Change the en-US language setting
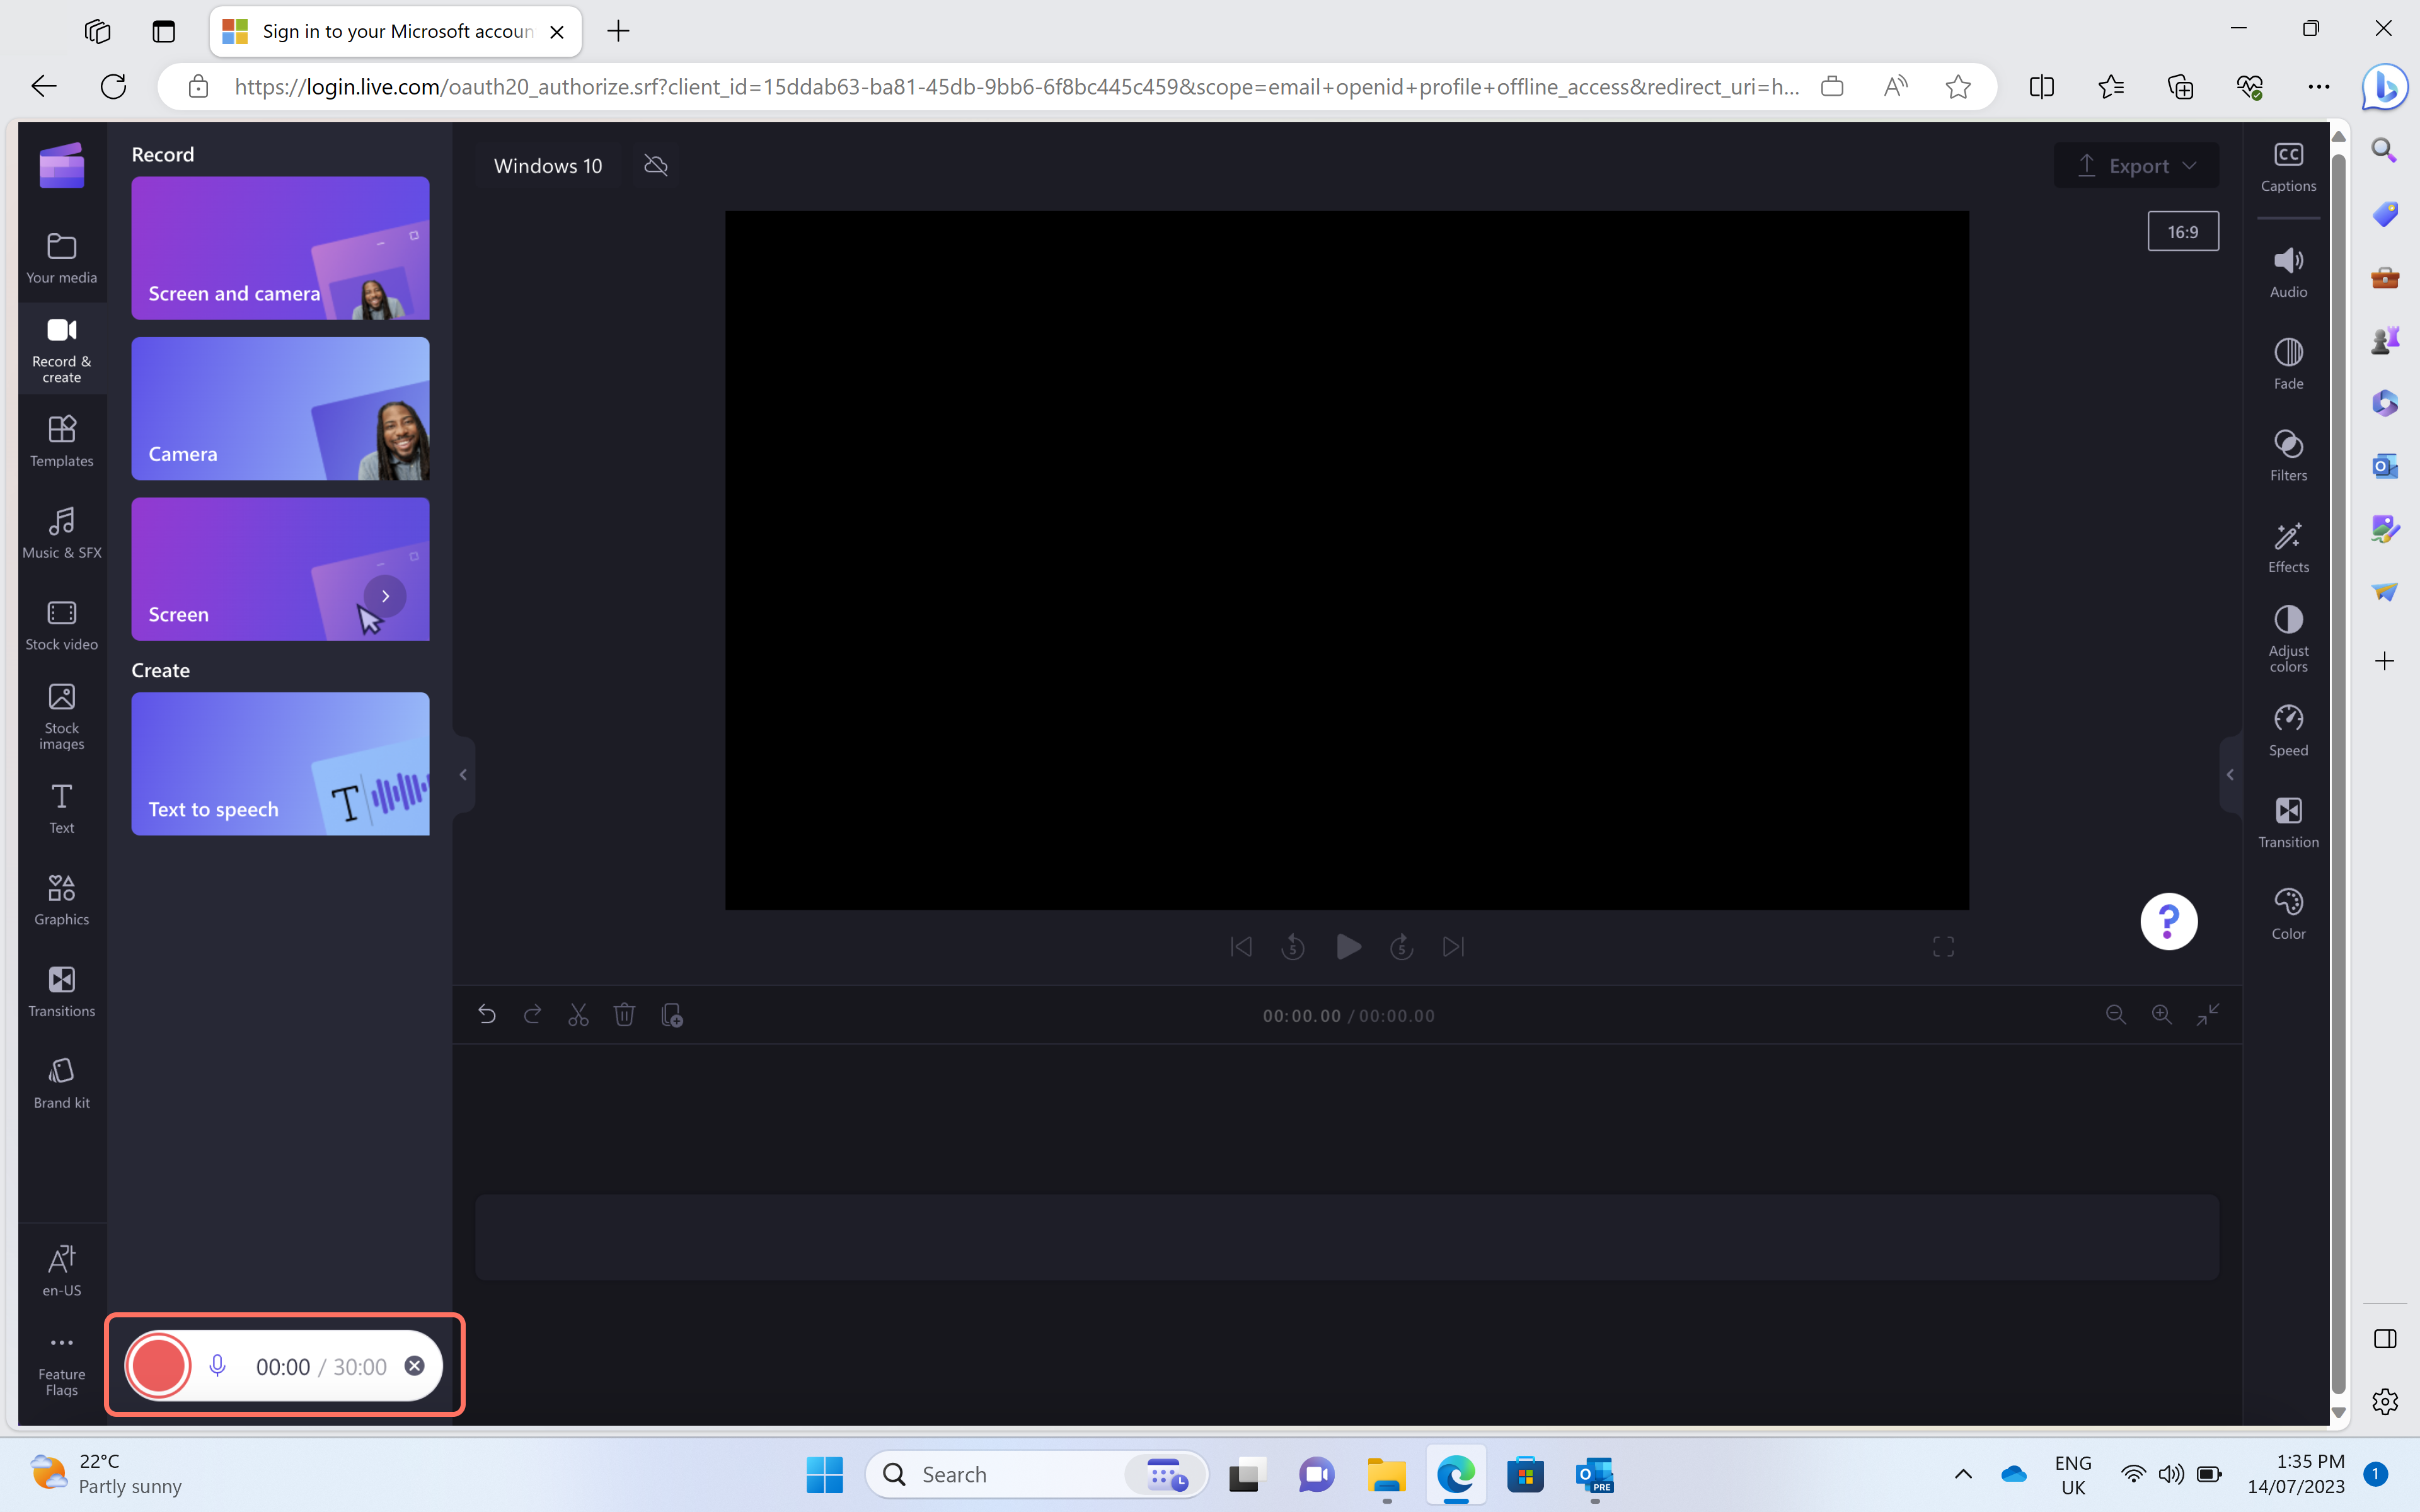 click(x=62, y=1270)
